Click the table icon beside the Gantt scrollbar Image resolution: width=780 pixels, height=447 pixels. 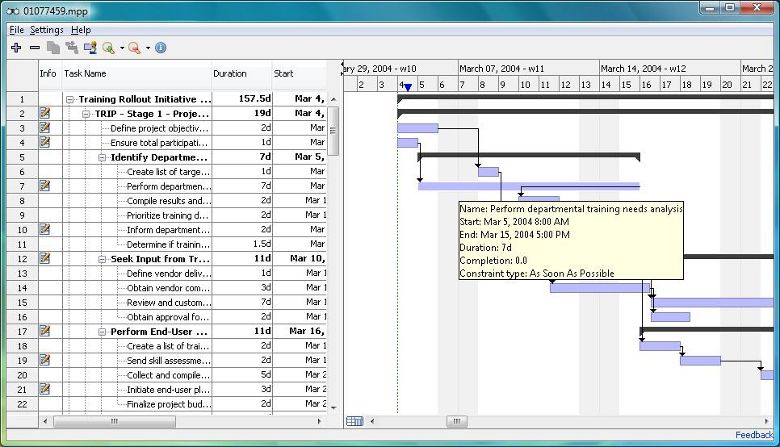tap(354, 421)
